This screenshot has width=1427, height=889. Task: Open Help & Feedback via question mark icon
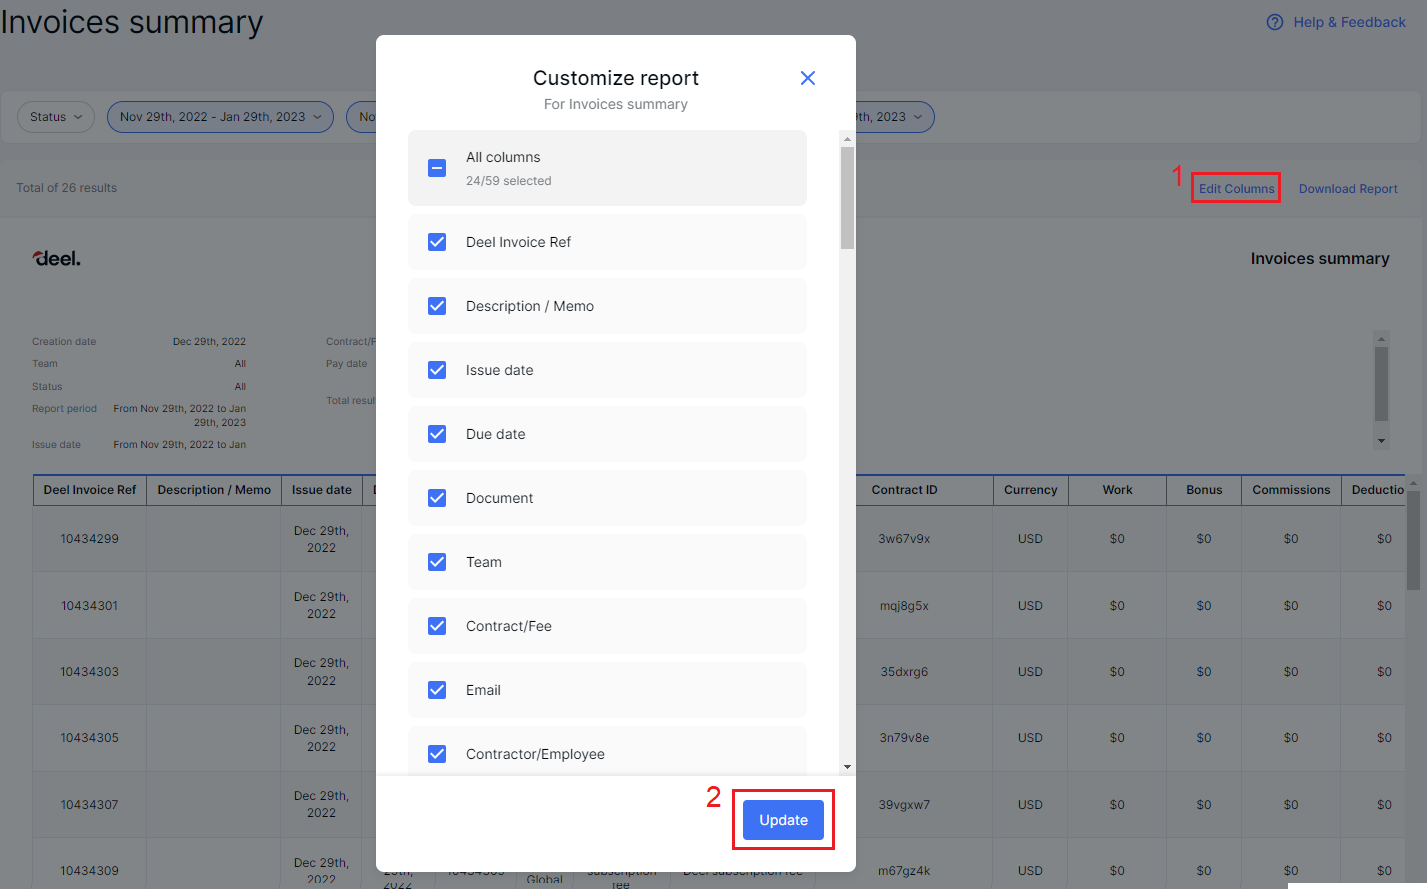(x=1275, y=21)
